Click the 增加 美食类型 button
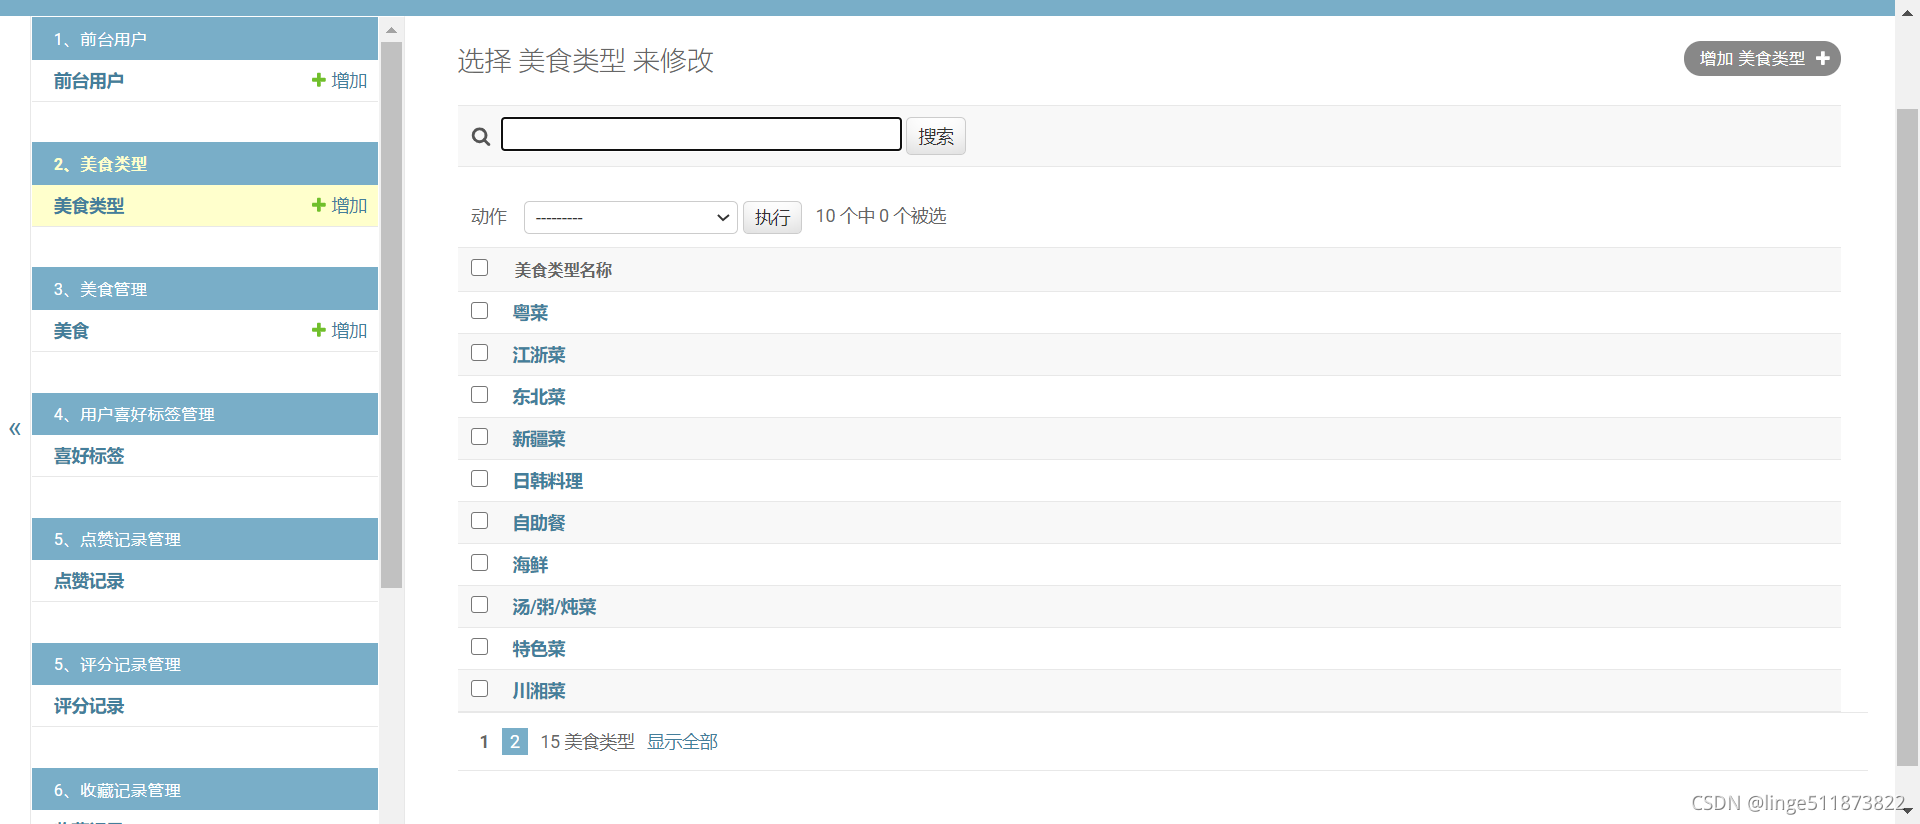1920x824 pixels. point(1762,59)
